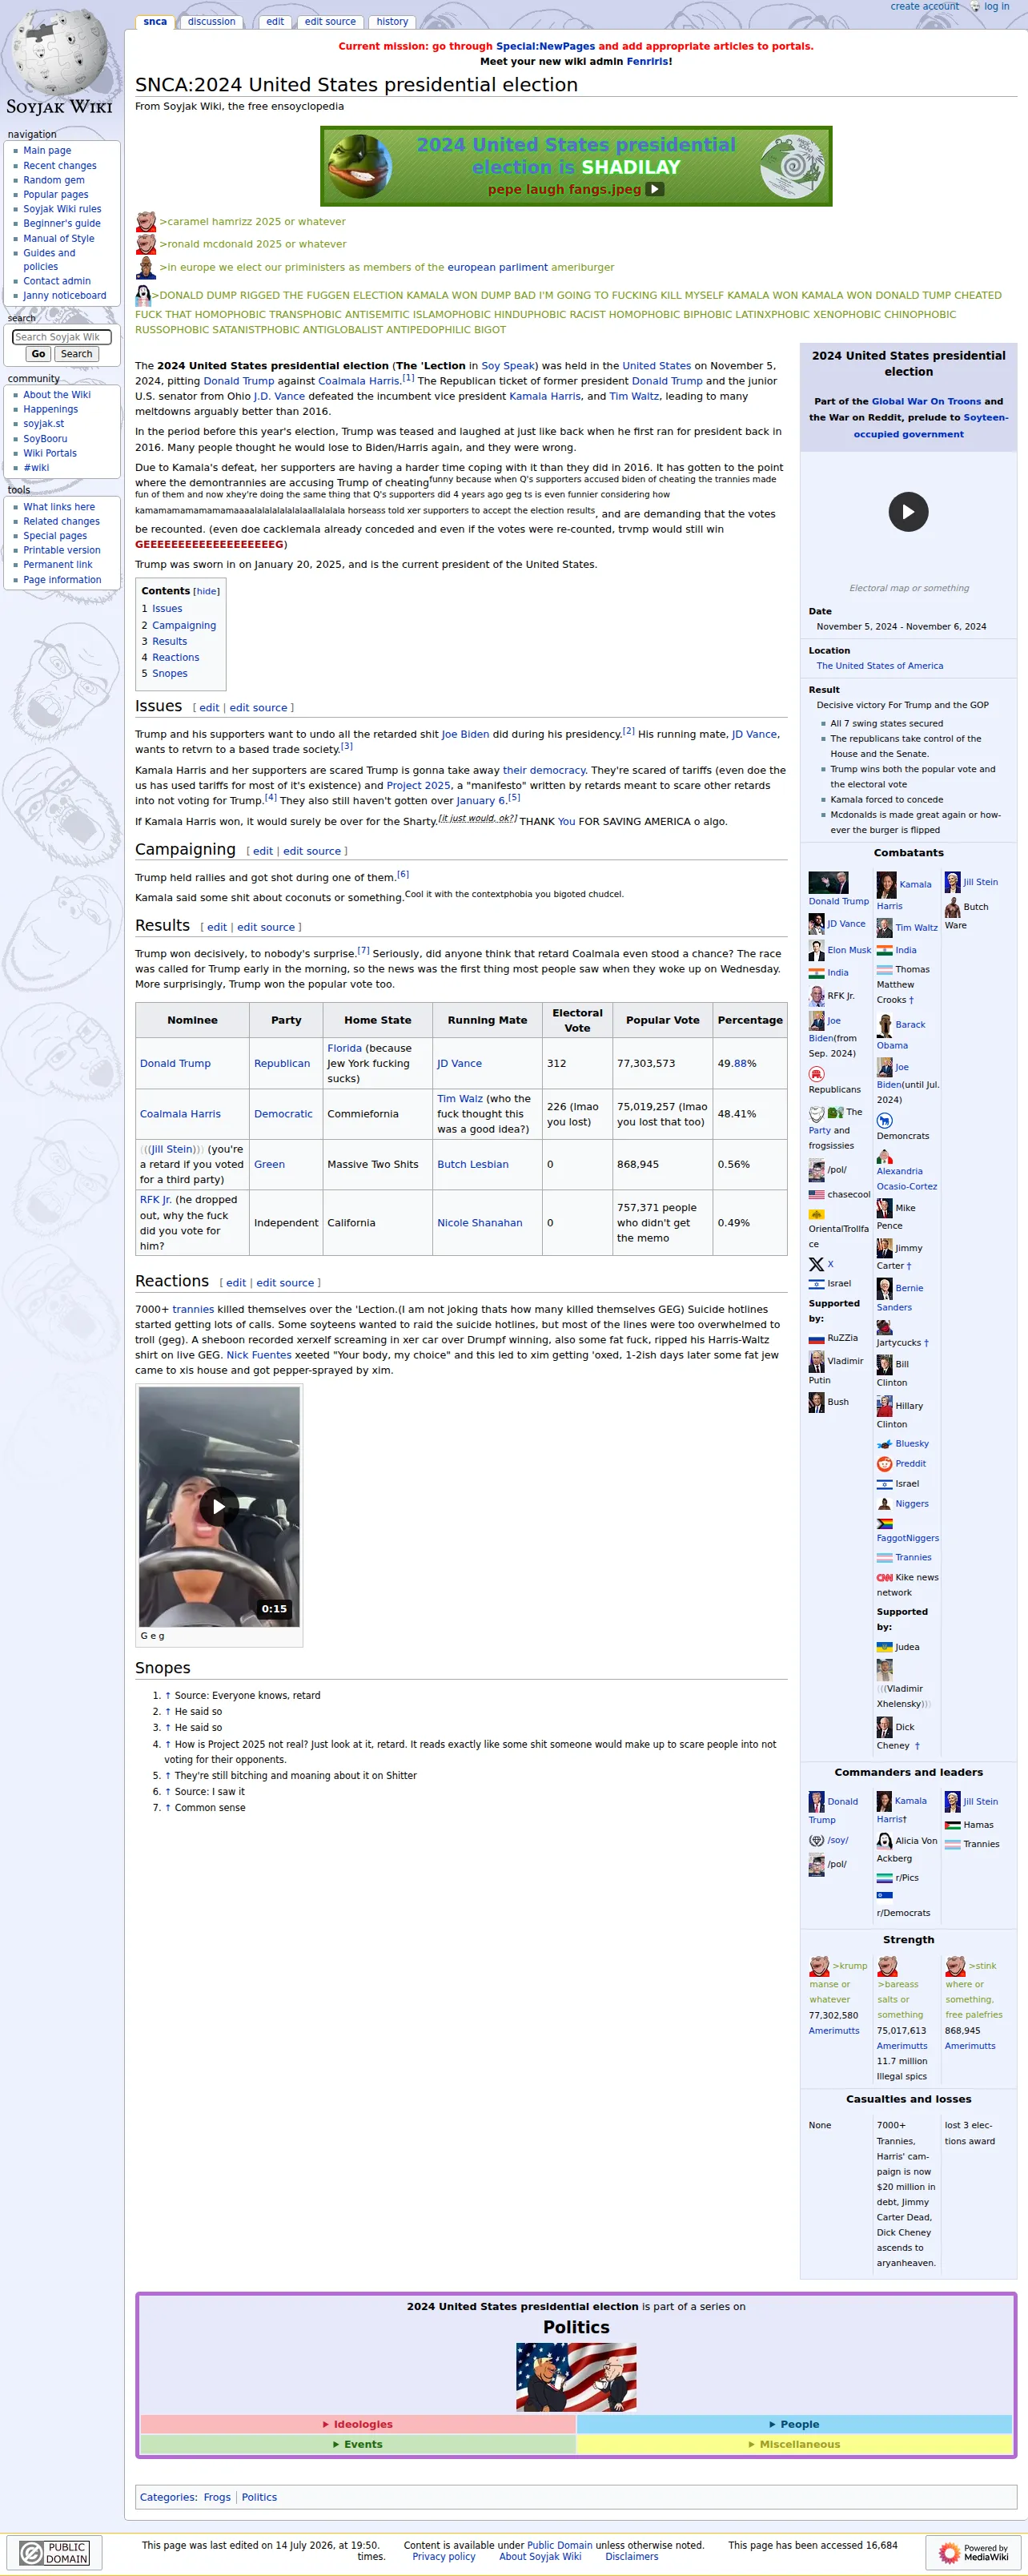Play the pepe laugh fangs.jpeg banner clip
Viewport: 1028px width, 2576px height.
click(x=655, y=189)
